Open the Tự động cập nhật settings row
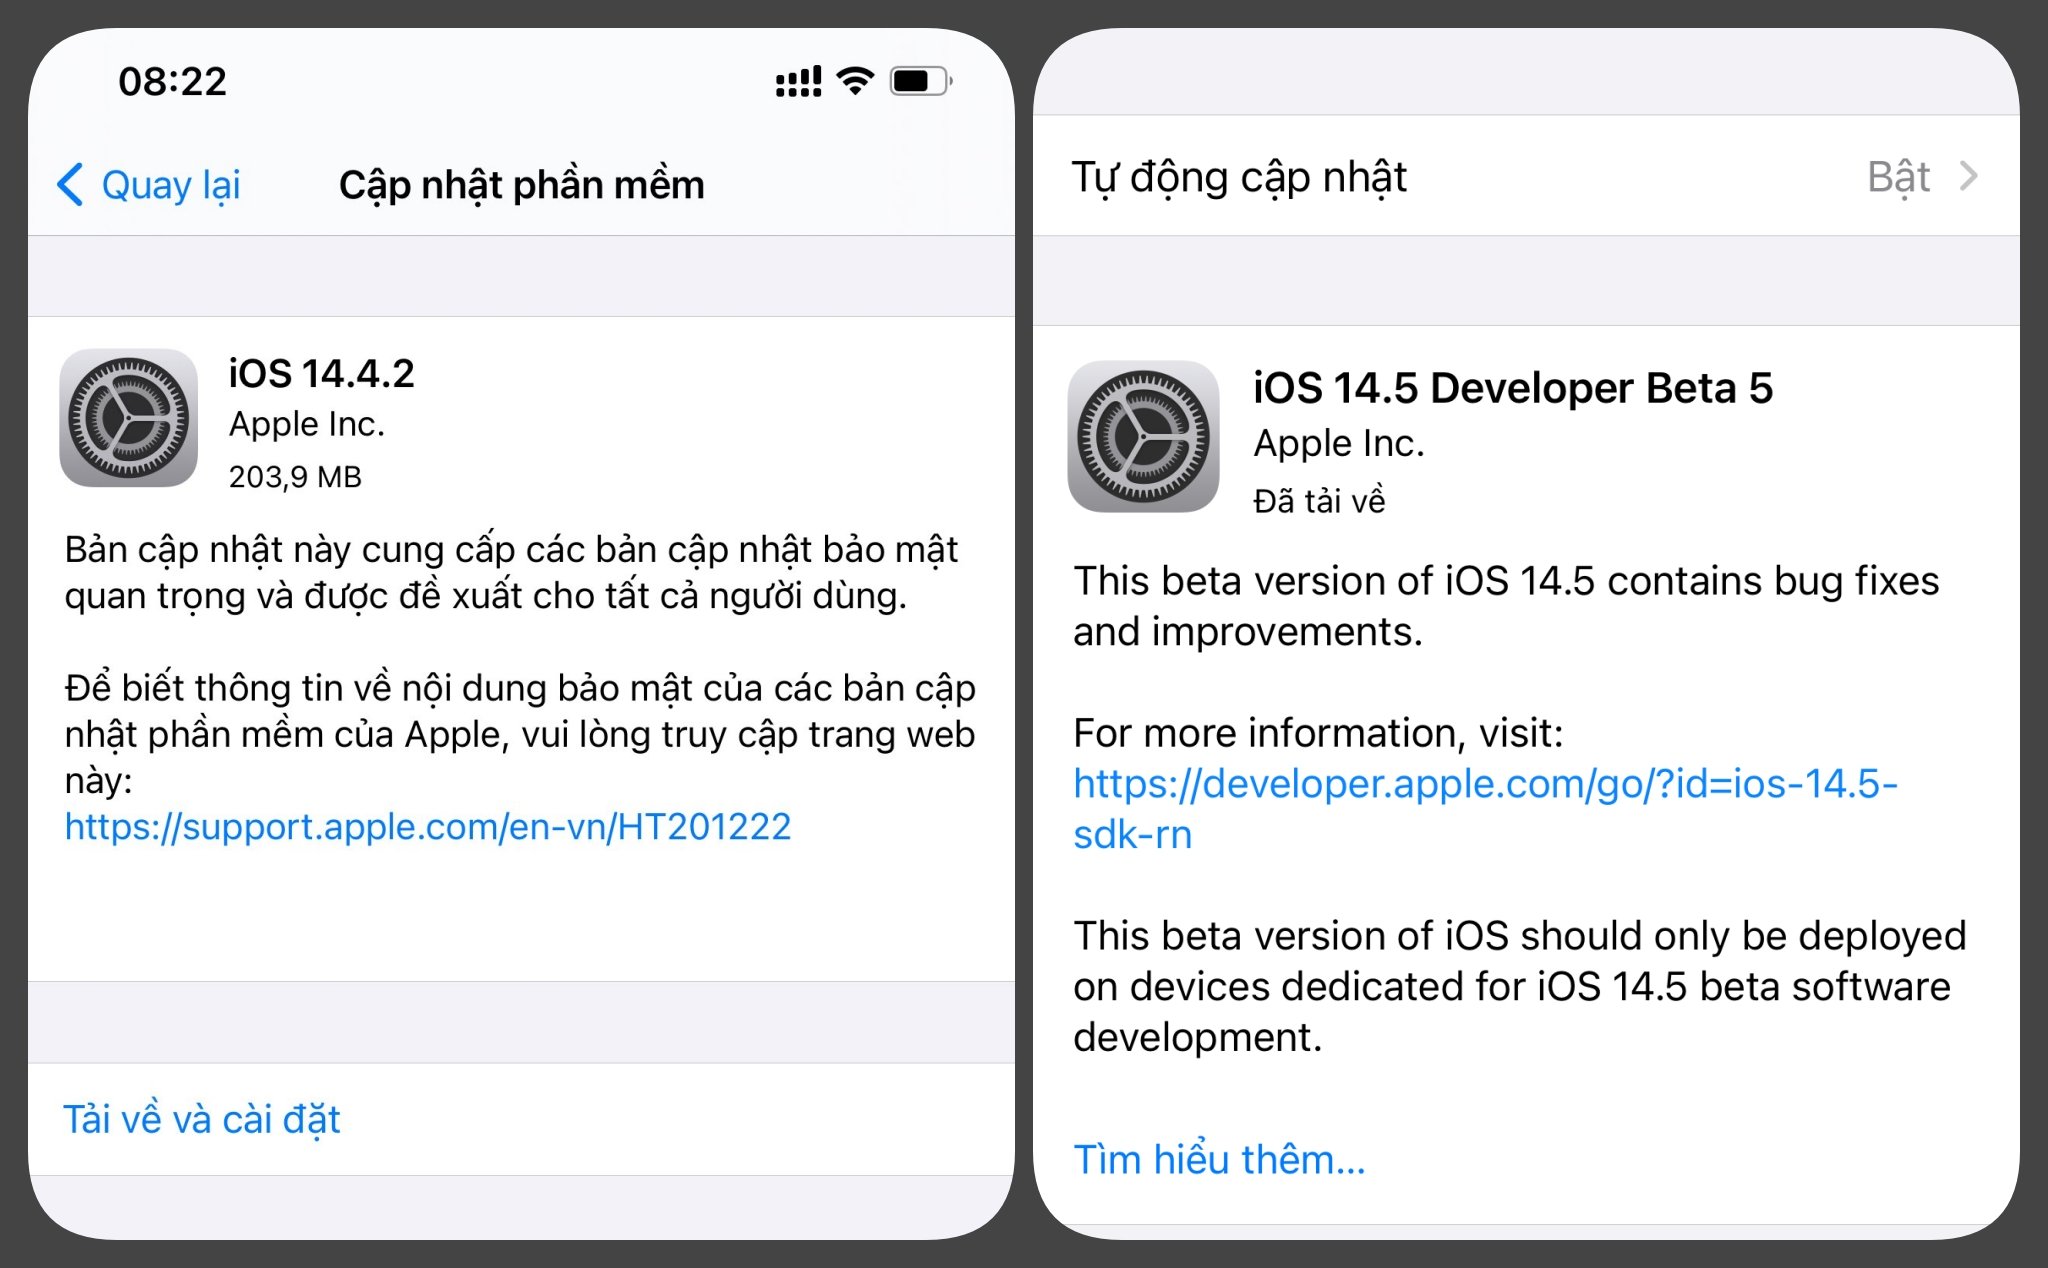2048x1268 pixels. coord(1238,177)
